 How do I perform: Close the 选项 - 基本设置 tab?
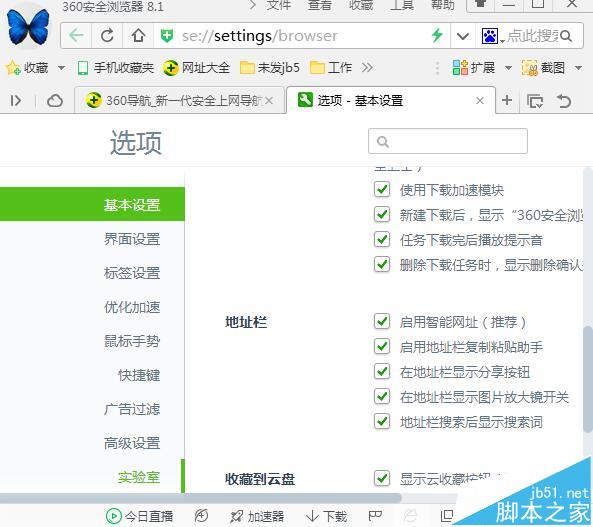480,101
